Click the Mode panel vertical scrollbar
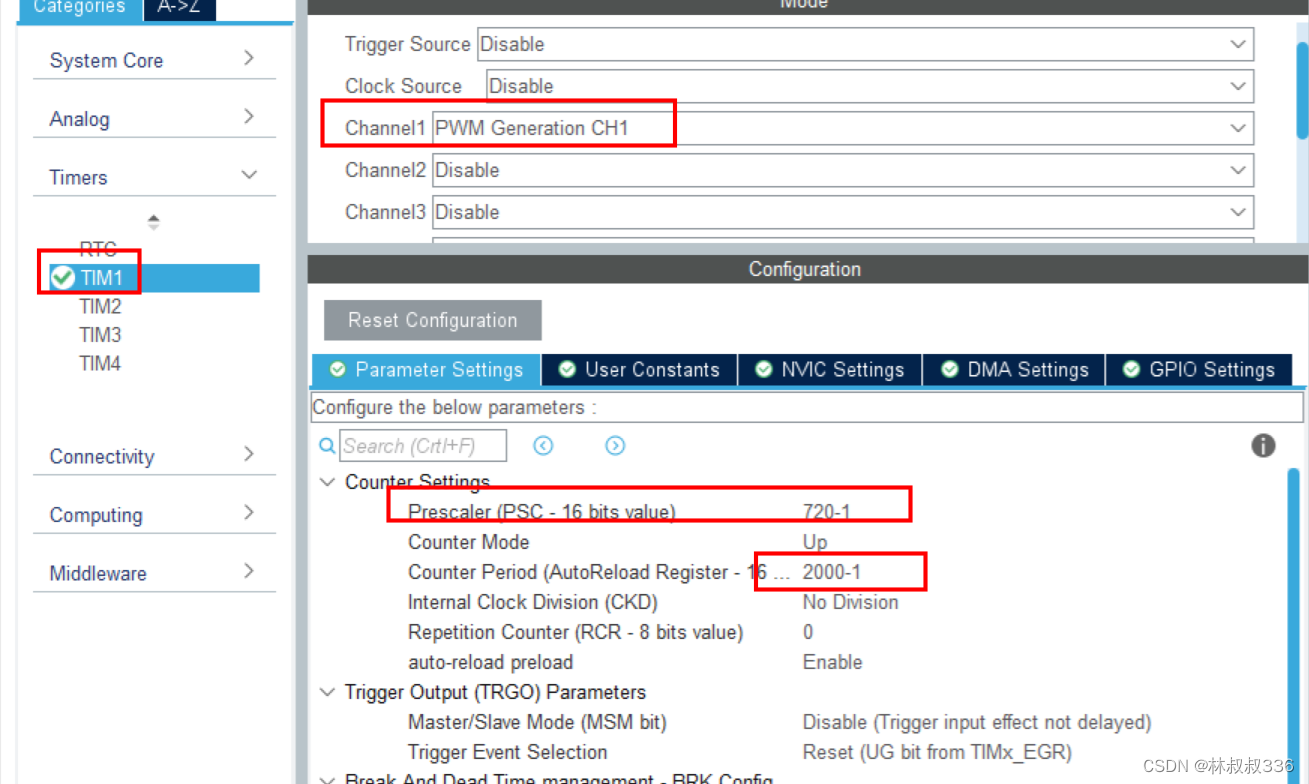Image resolution: width=1309 pixels, height=784 pixels. 1302,90
